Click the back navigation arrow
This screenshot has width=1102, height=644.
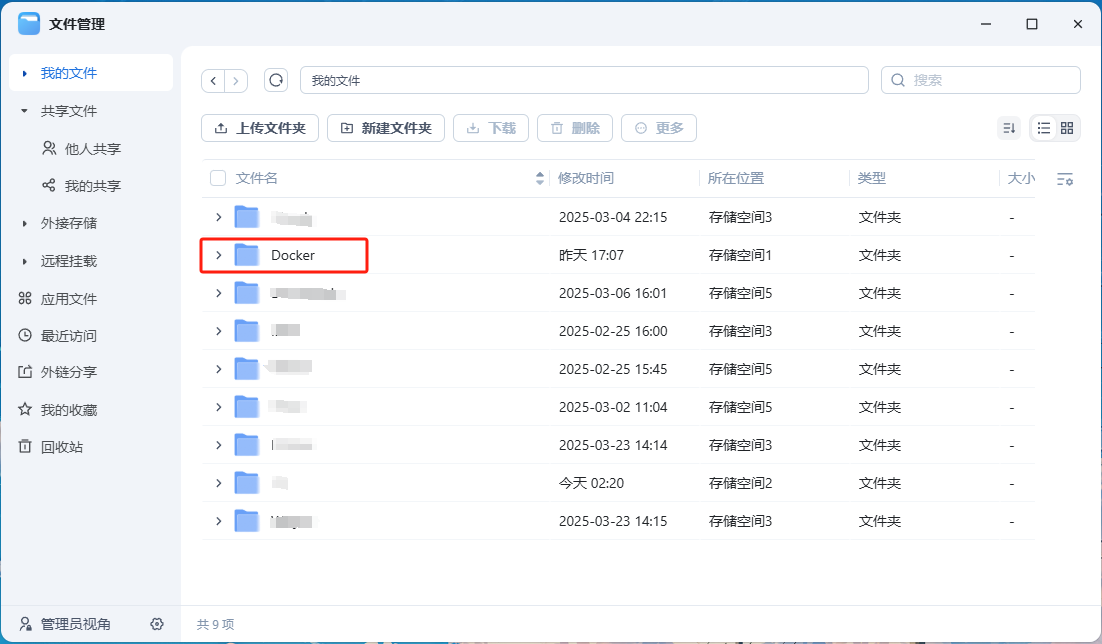coord(213,80)
